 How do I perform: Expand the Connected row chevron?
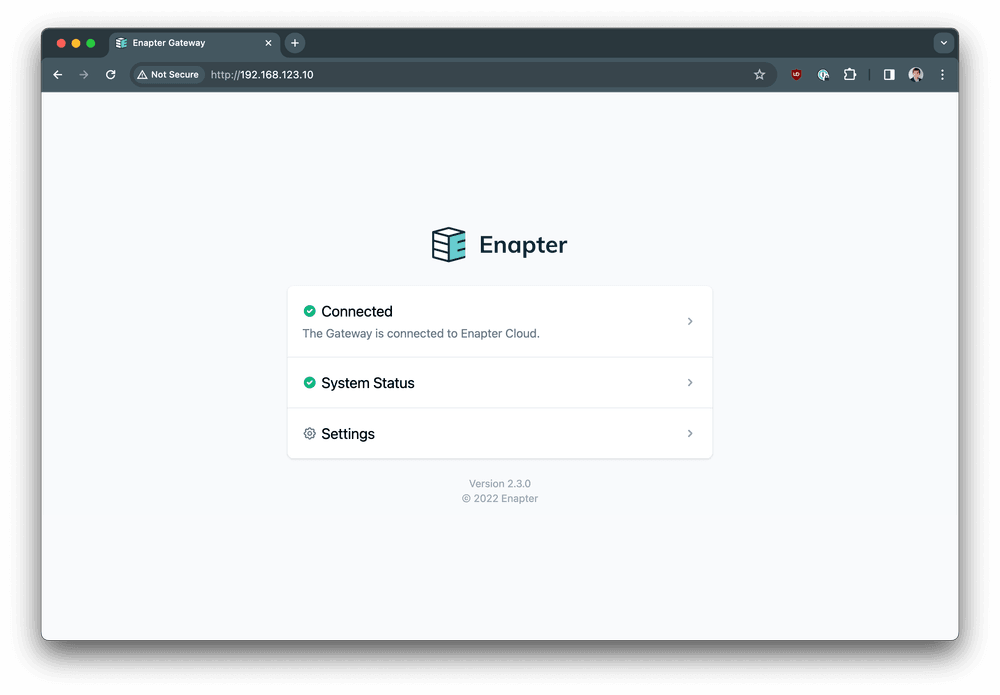click(x=689, y=321)
